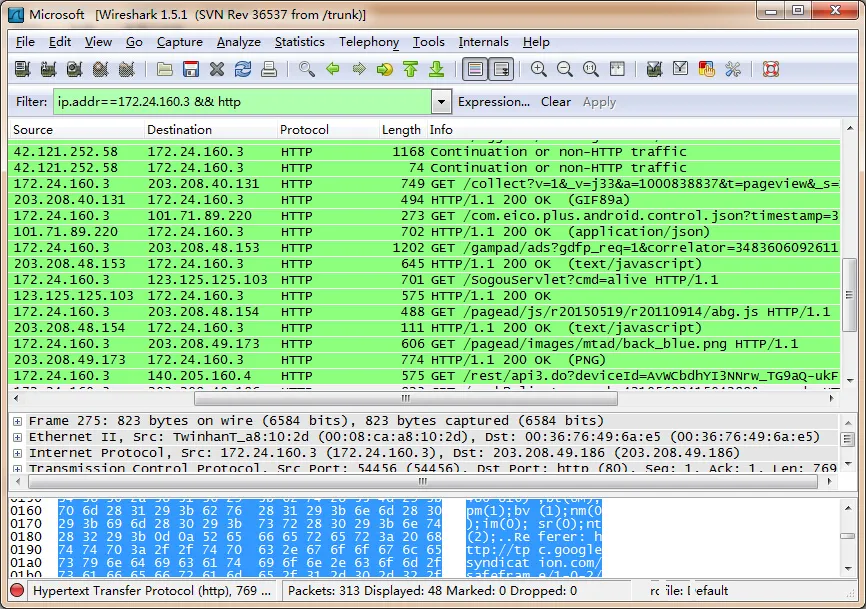The height and width of the screenshot is (609, 866).
Task: Click Packets: 313 Displayed status text
Action: [432, 591]
